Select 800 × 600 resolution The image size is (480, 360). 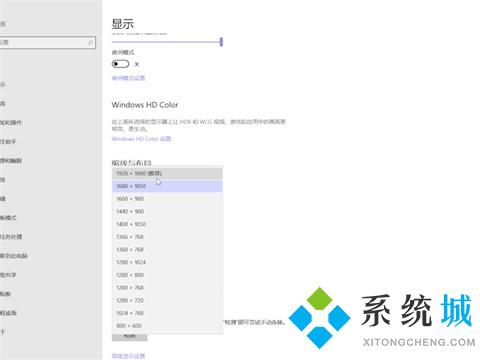coord(167,325)
